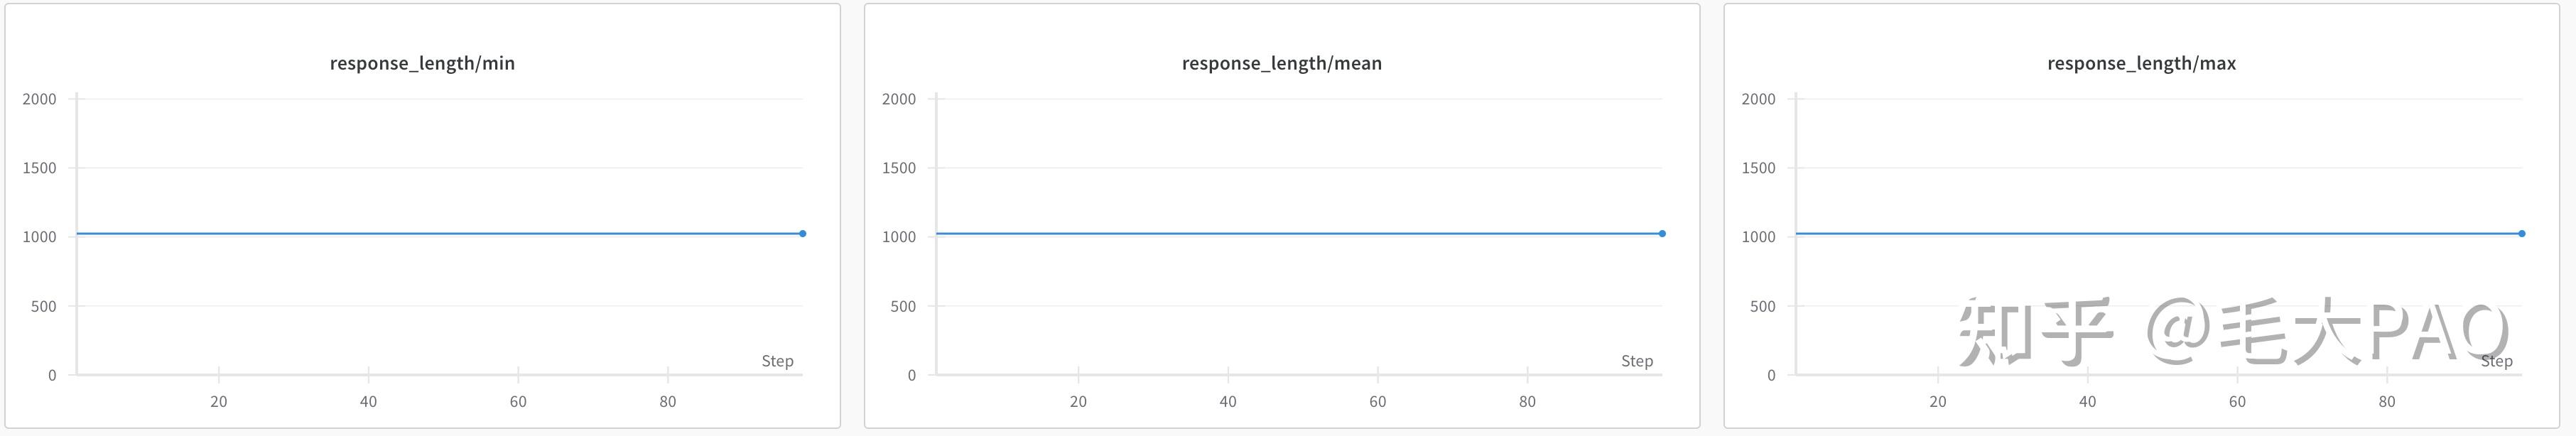
Task: Click the response_length/min chart title
Action: coord(422,63)
